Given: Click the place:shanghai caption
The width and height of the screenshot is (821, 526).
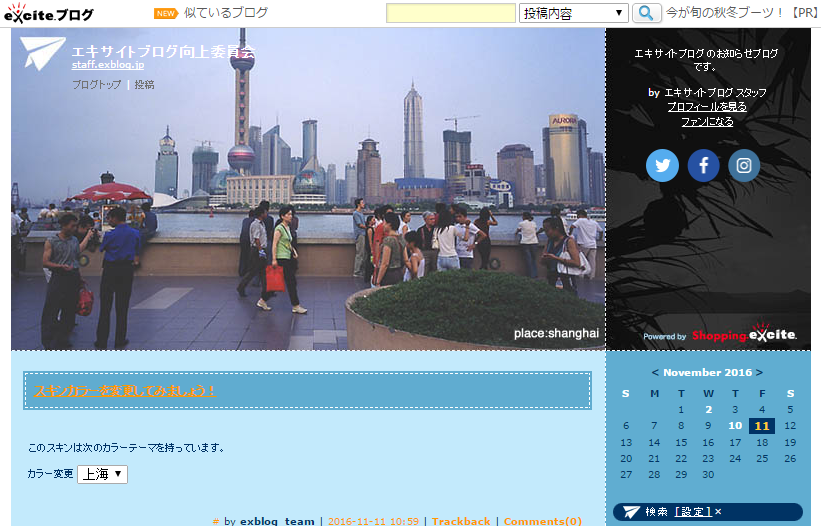Looking at the screenshot, I should (x=556, y=333).
